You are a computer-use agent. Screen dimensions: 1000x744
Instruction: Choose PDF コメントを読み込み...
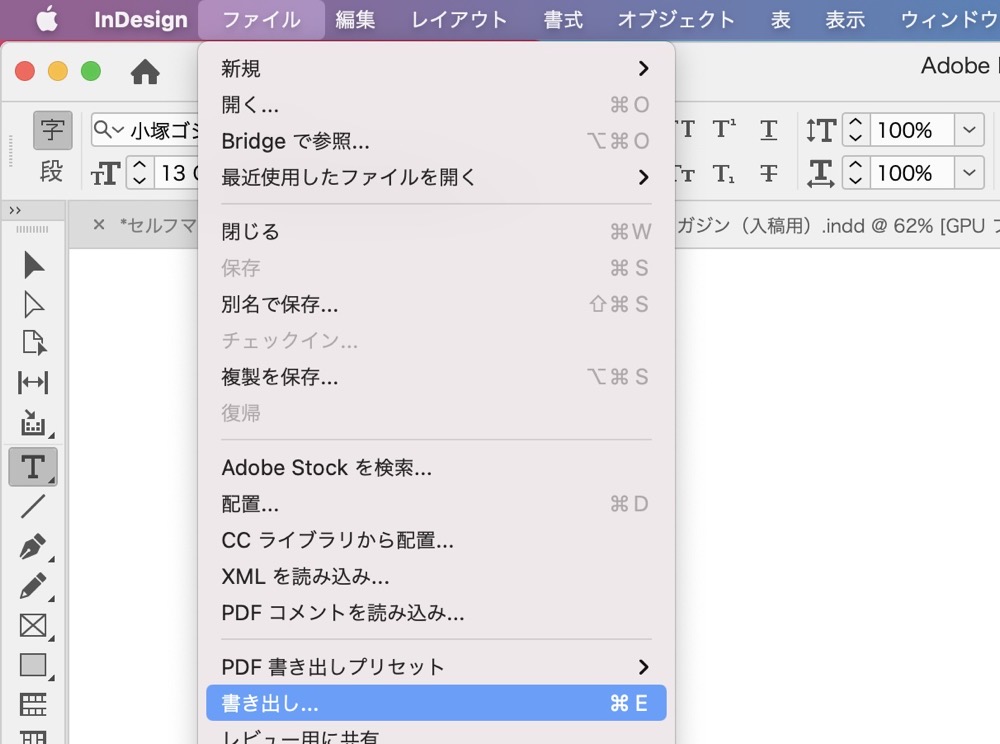[436, 613]
